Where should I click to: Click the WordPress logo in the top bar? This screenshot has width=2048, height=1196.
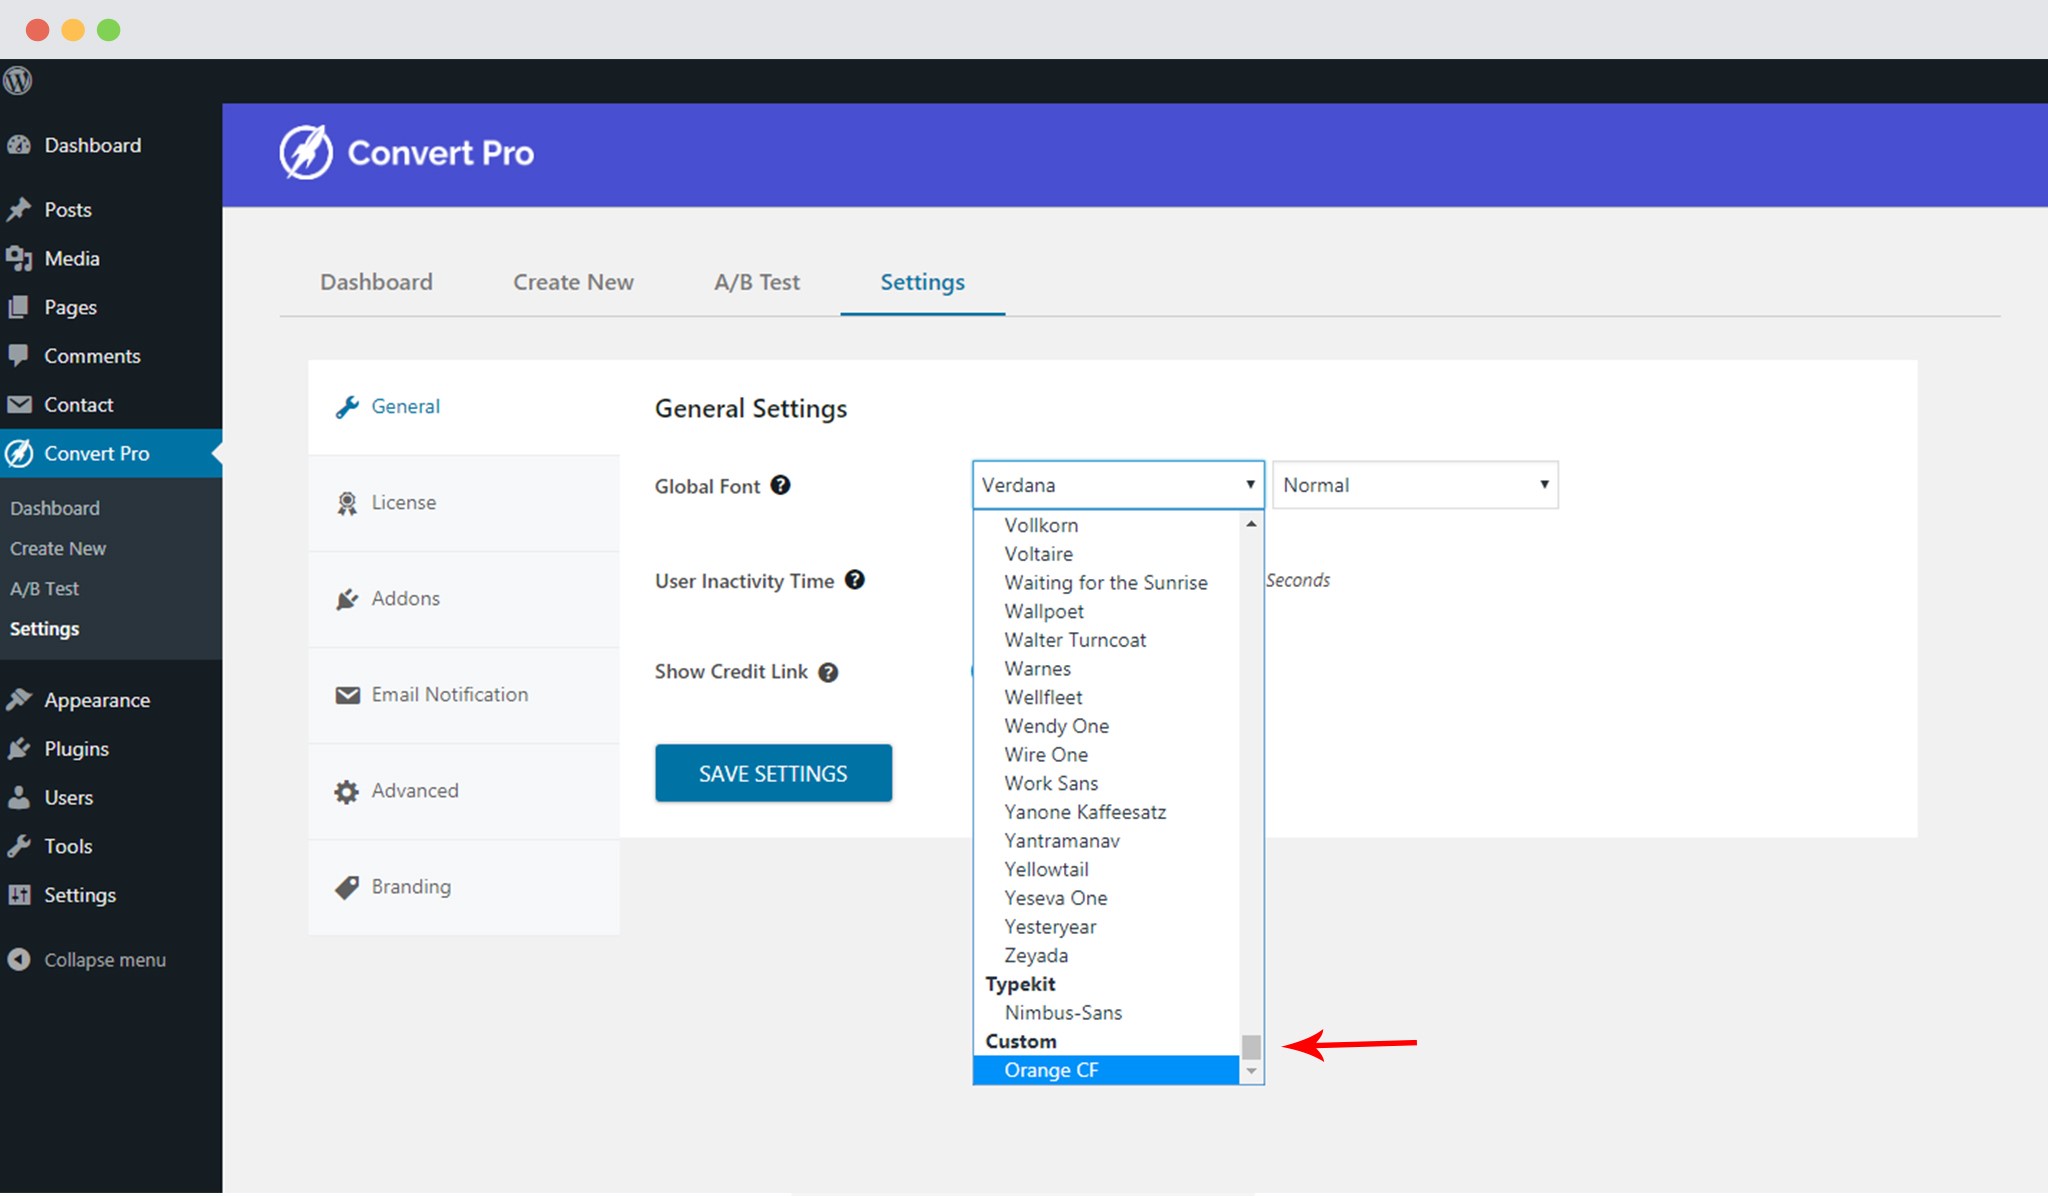tap(17, 81)
